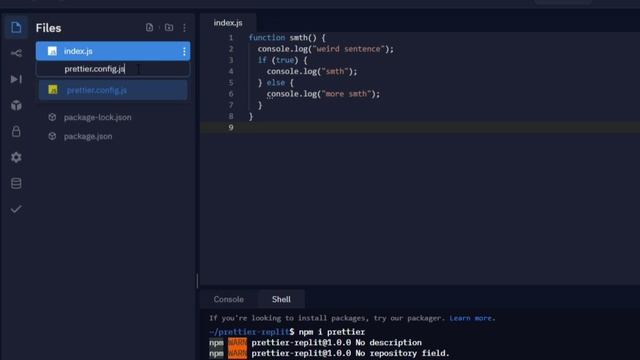Image resolution: width=640 pixels, height=360 pixels.
Task: Click the No description warning line
Action: [315, 342]
